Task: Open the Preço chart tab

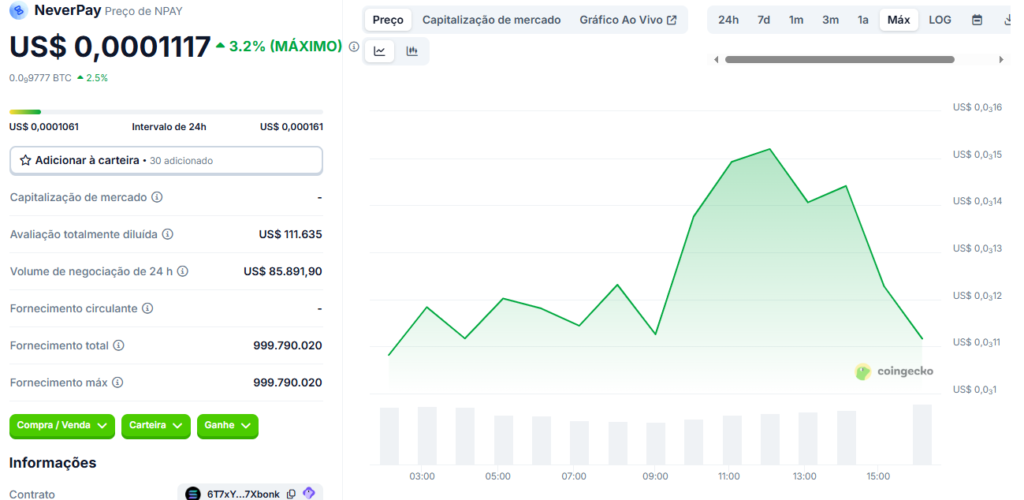Action: point(388,20)
